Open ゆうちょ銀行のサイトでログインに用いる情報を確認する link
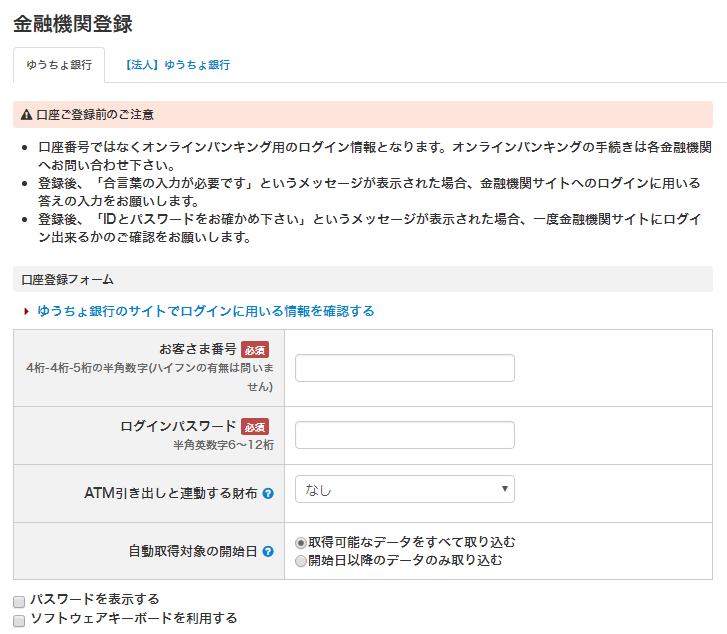This screenshot has height=634, width=727. click(x=206, y=311)
